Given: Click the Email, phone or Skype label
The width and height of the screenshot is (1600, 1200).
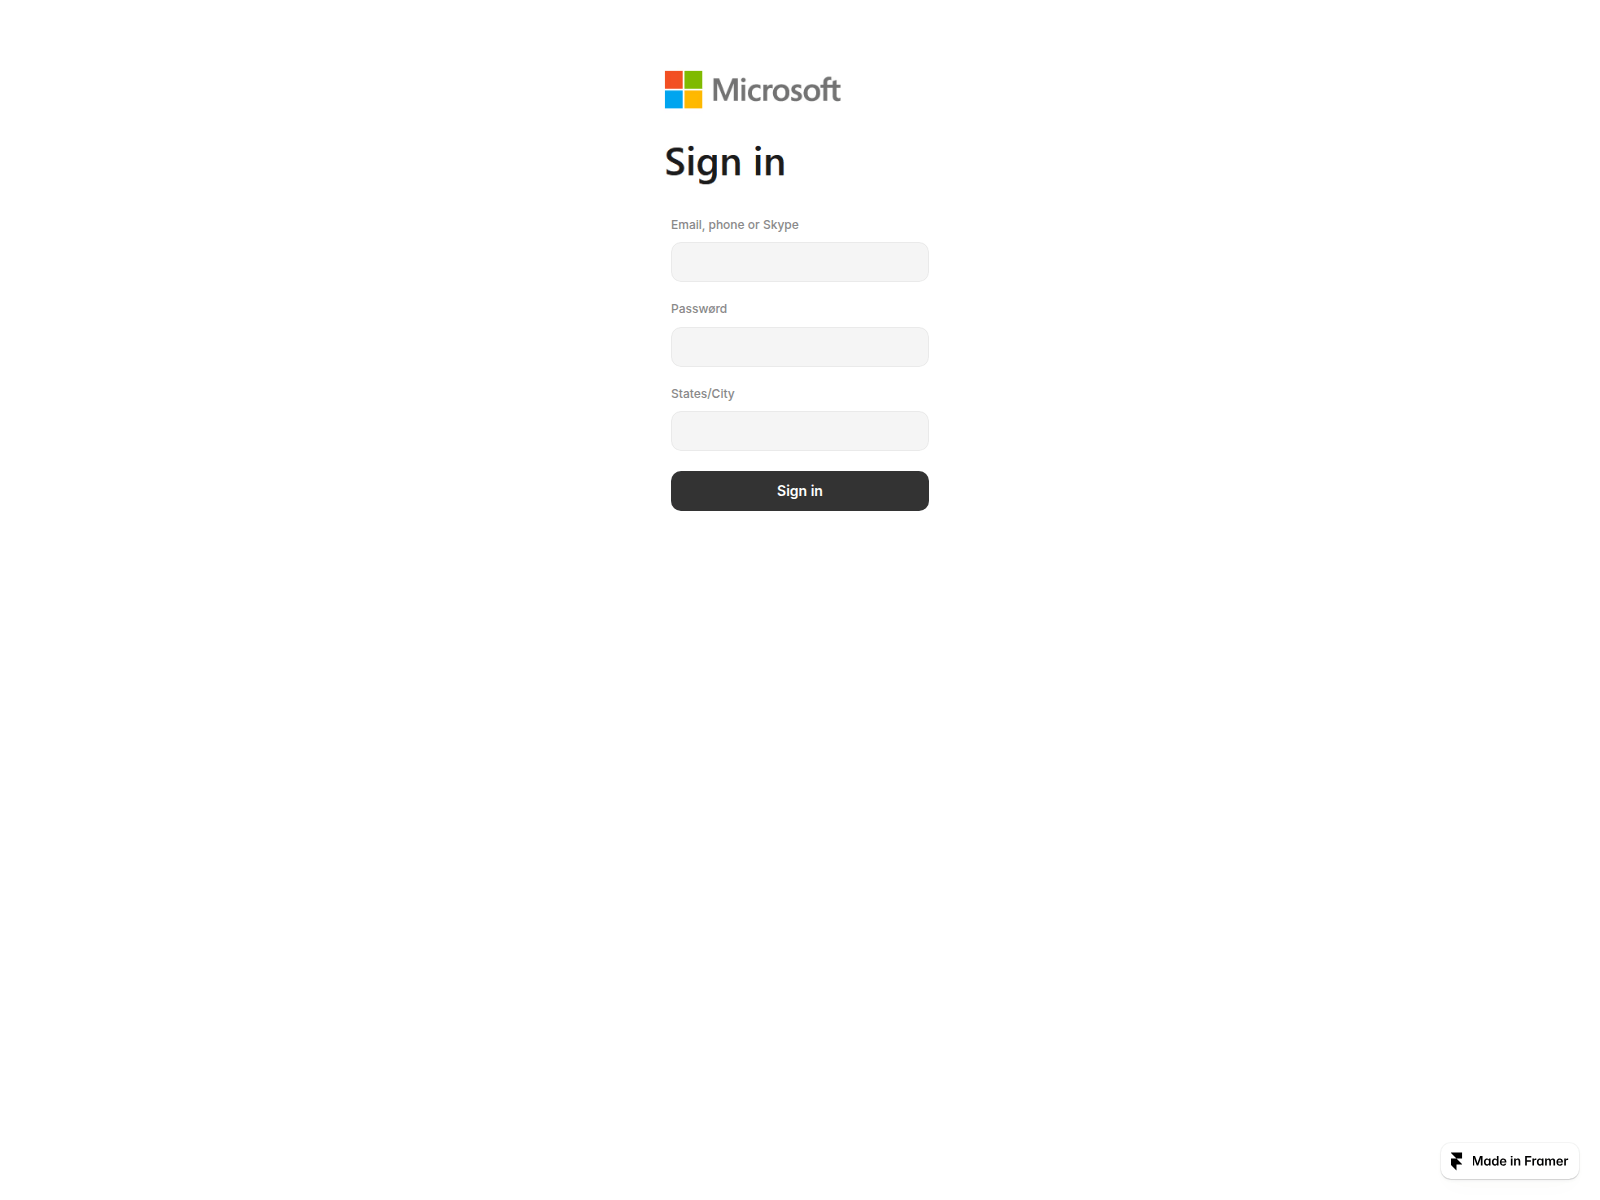Looking at the screenshot, I should coord(735,225).
